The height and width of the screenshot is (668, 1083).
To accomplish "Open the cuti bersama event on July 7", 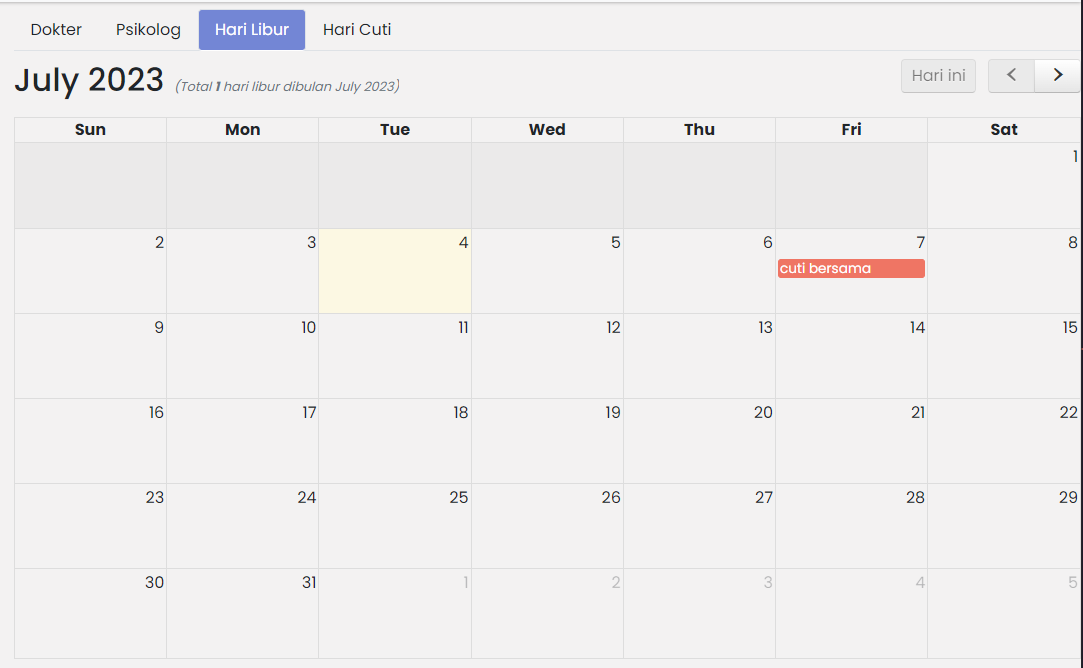I will click(x=851, y=268).
